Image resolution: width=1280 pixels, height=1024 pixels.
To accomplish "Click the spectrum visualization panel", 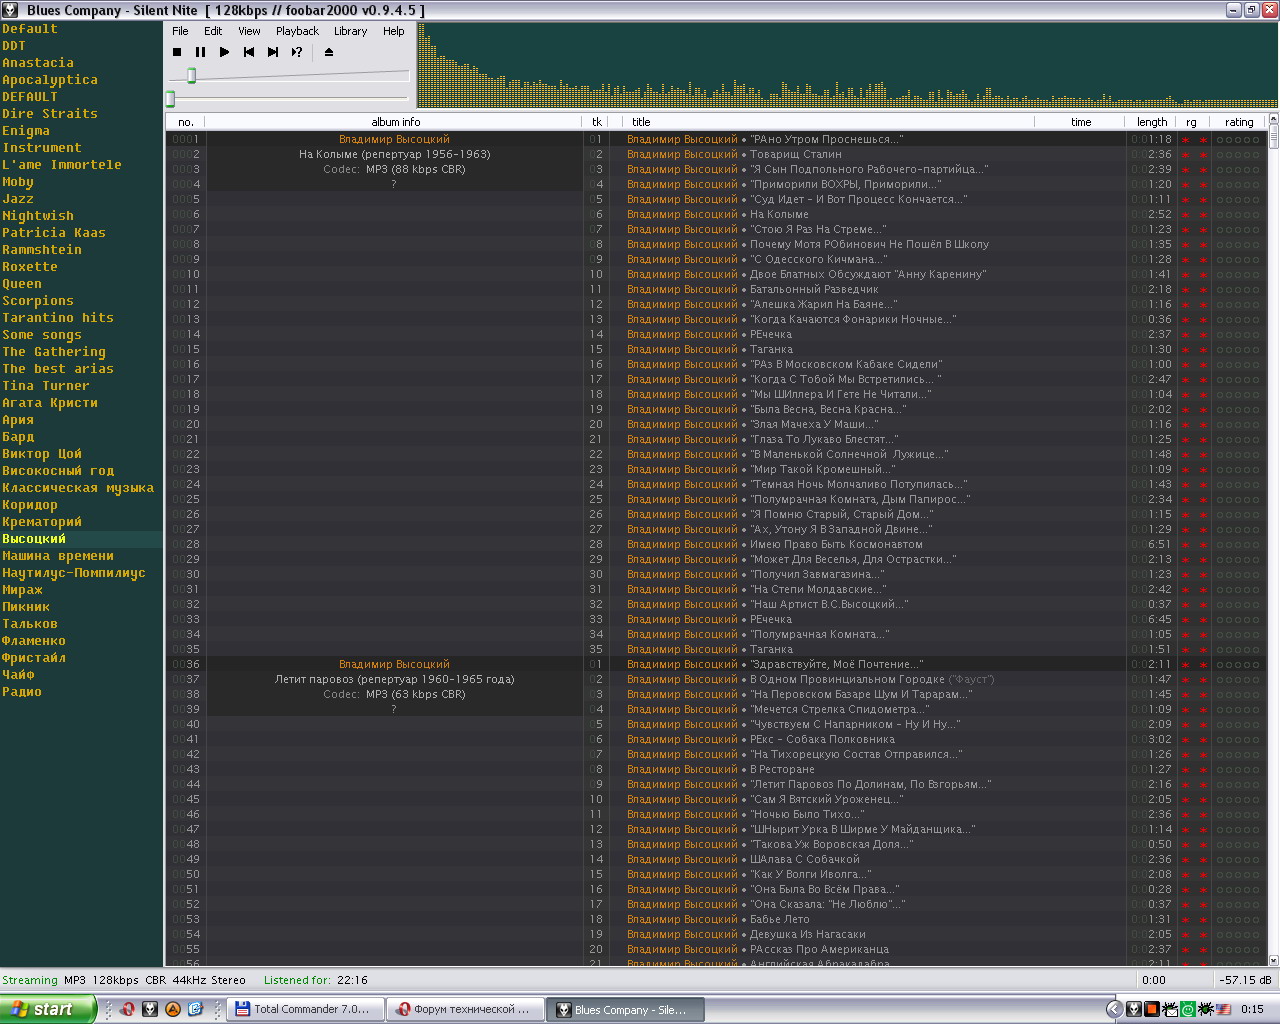I will coord(847,66).
